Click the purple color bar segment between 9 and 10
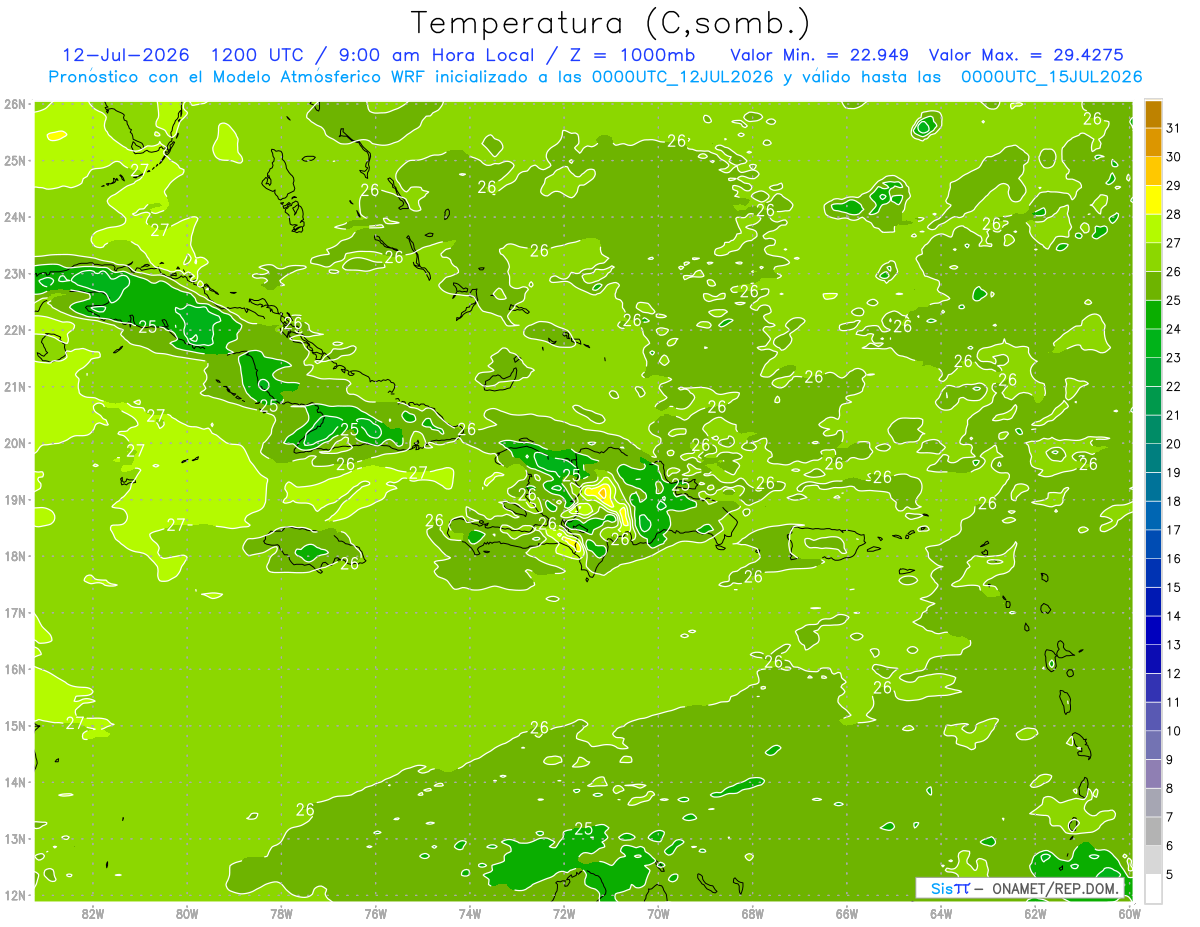 click(x=1153, y=746)
